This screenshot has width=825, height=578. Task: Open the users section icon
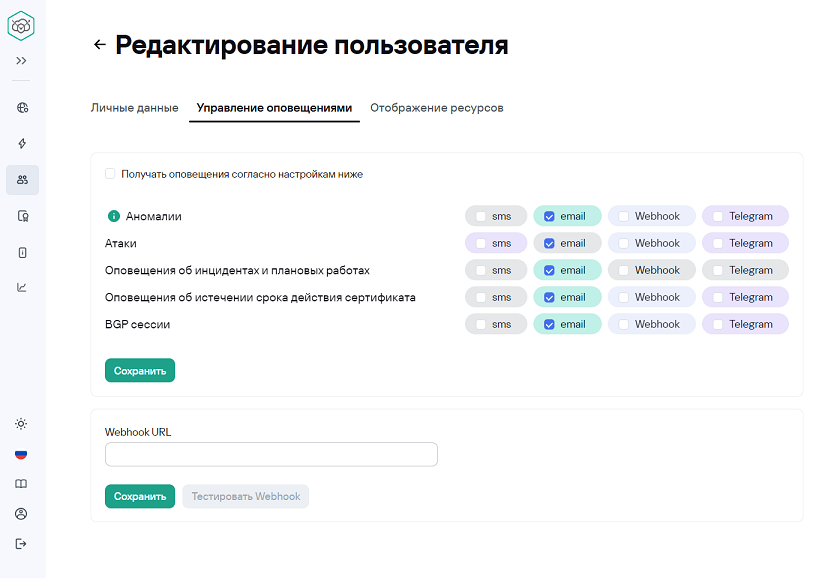(21, 180)
